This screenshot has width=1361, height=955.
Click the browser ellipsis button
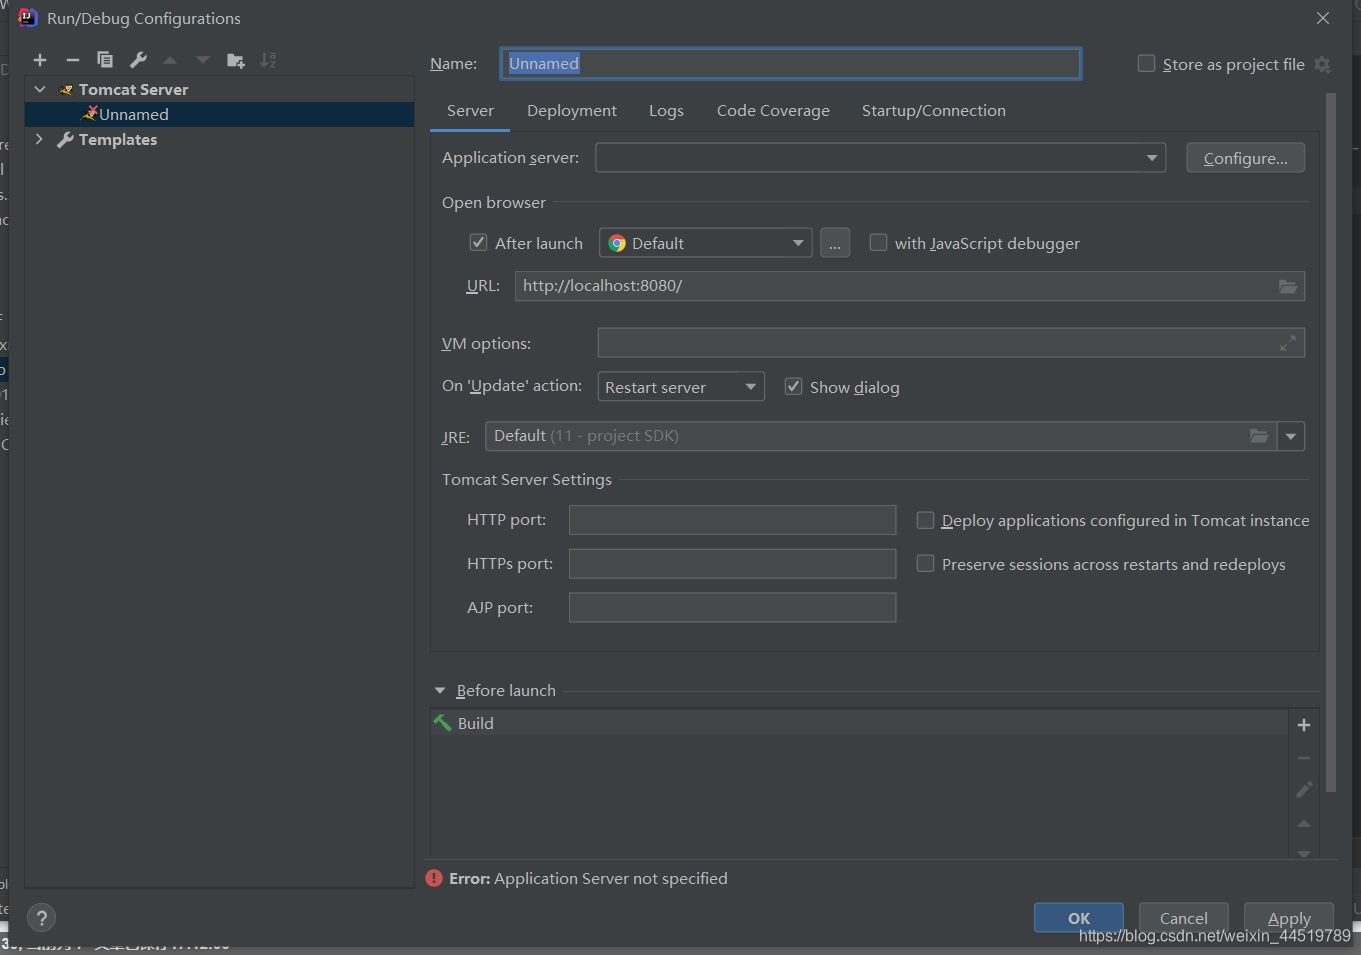click(x=835, y=243)
